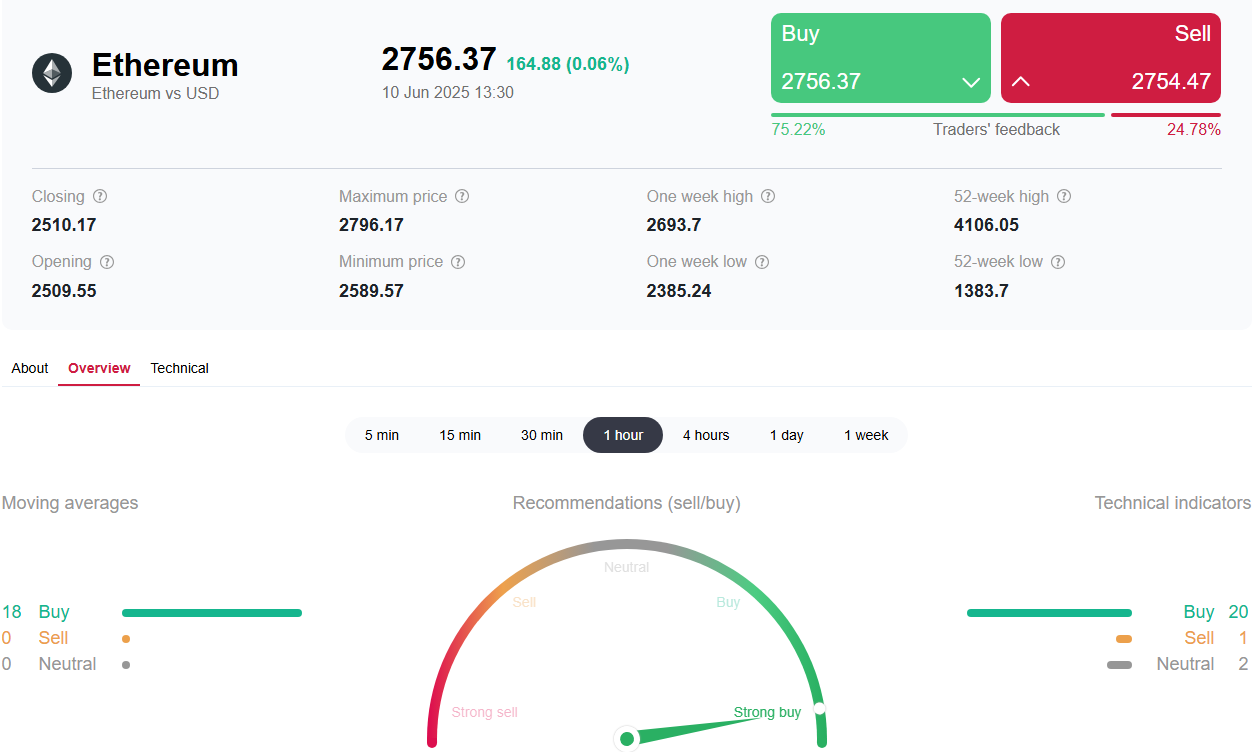Click the Maximum price value 2796.17

click(x=371, y=225)
